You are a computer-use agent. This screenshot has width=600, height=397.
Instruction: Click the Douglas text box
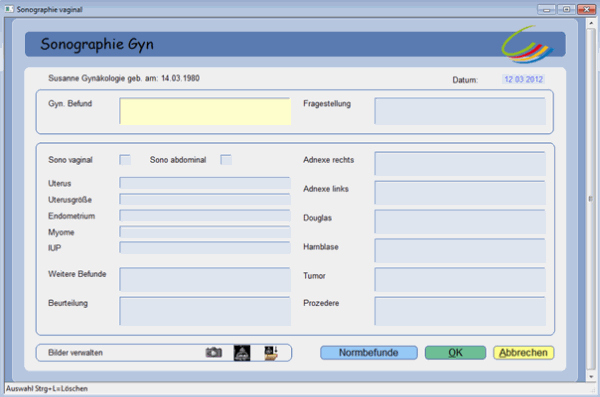click(460, 222)
